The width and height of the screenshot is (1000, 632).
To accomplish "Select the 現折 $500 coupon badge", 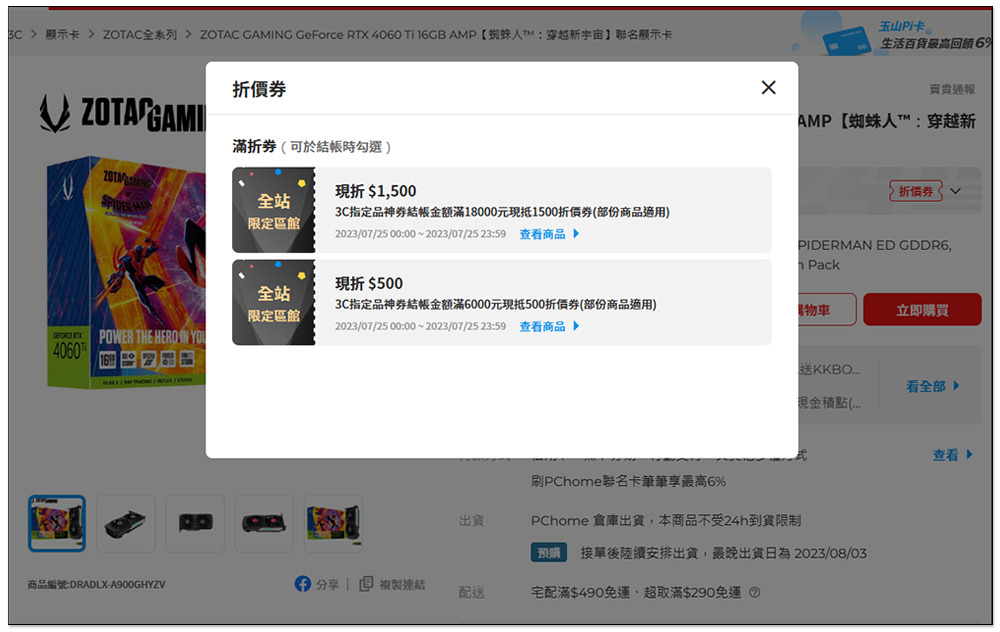I will coord(274,303).
